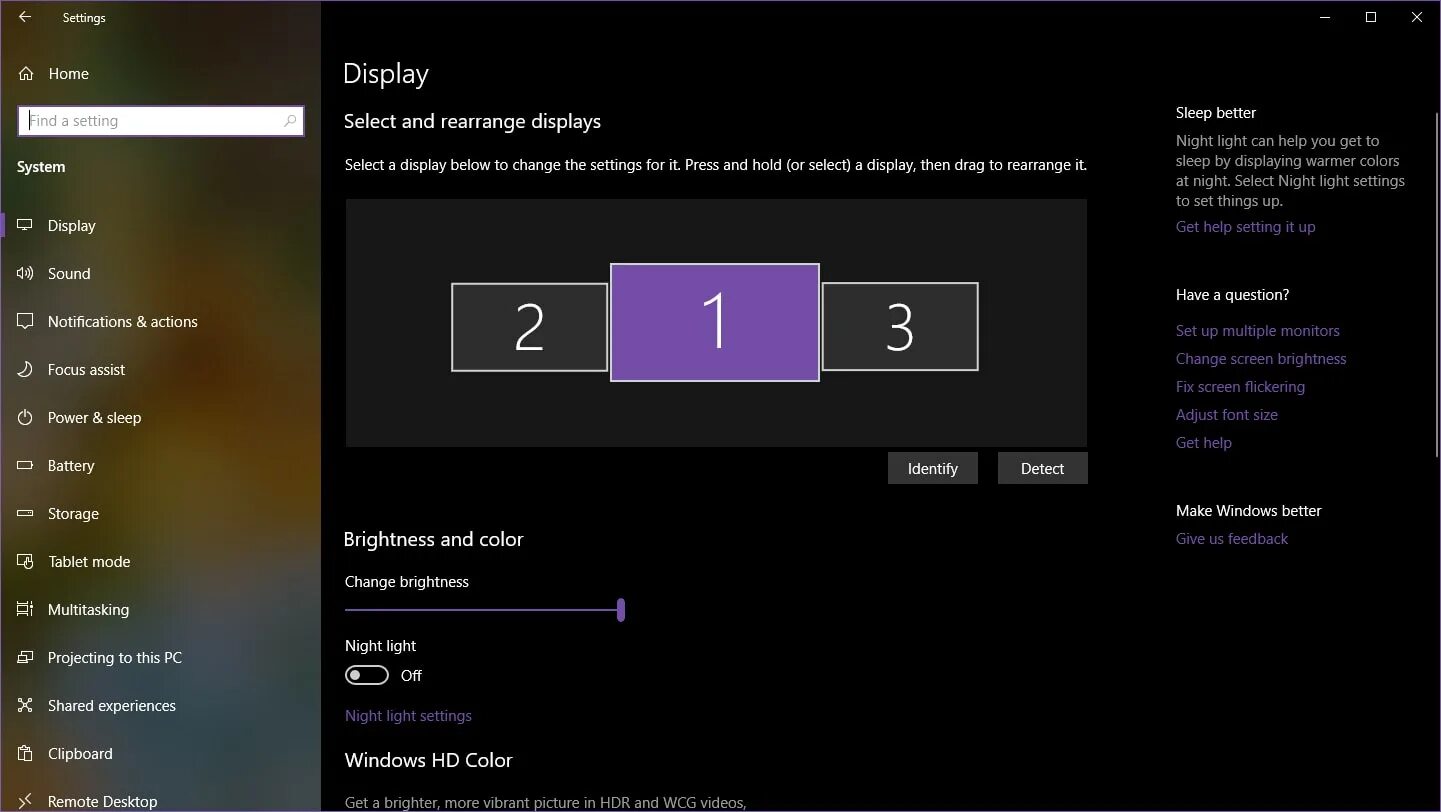Click the Tablet mode icon
1441x812 pixels.
click(x=26, y=562)
